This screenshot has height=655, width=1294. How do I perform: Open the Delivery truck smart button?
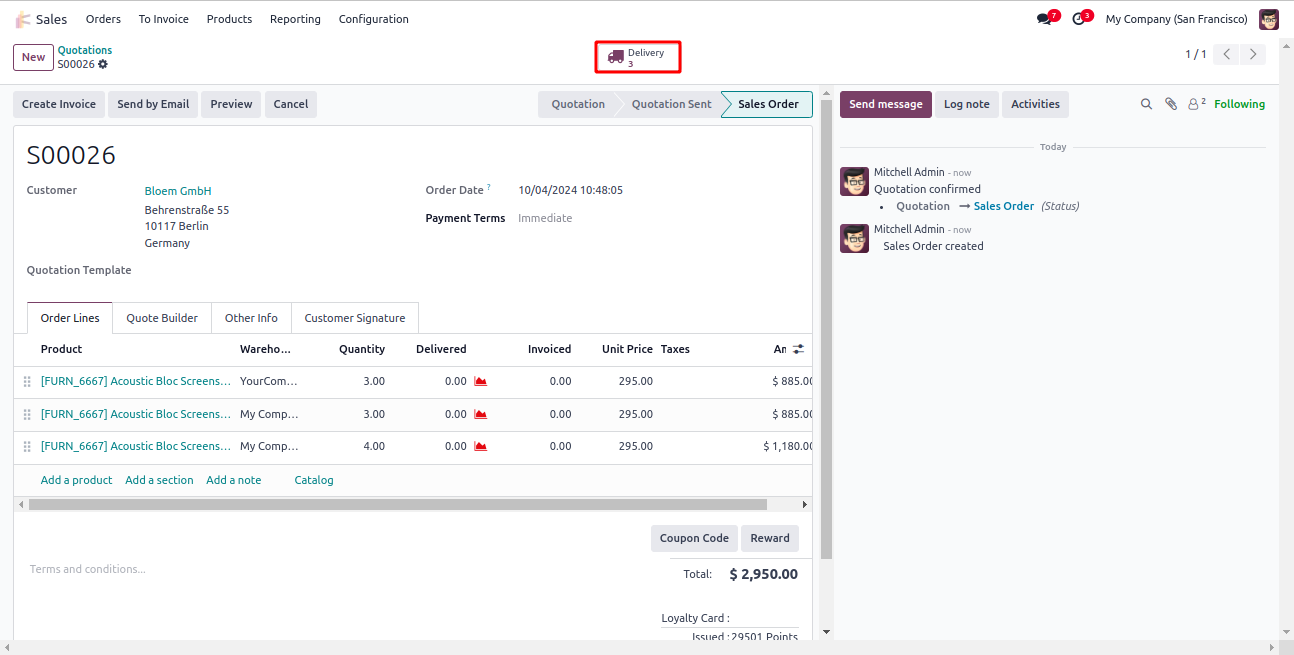click(x=637, y=58)
